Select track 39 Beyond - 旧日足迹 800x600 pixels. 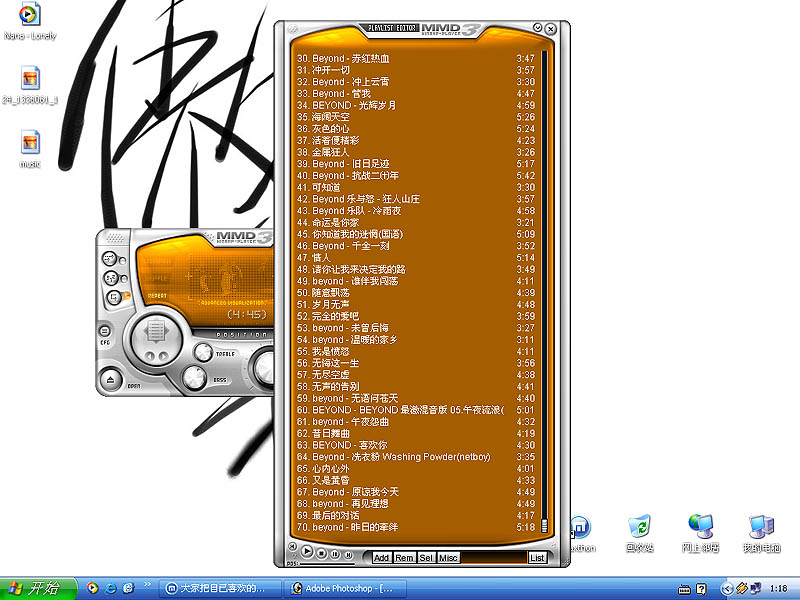416,164
